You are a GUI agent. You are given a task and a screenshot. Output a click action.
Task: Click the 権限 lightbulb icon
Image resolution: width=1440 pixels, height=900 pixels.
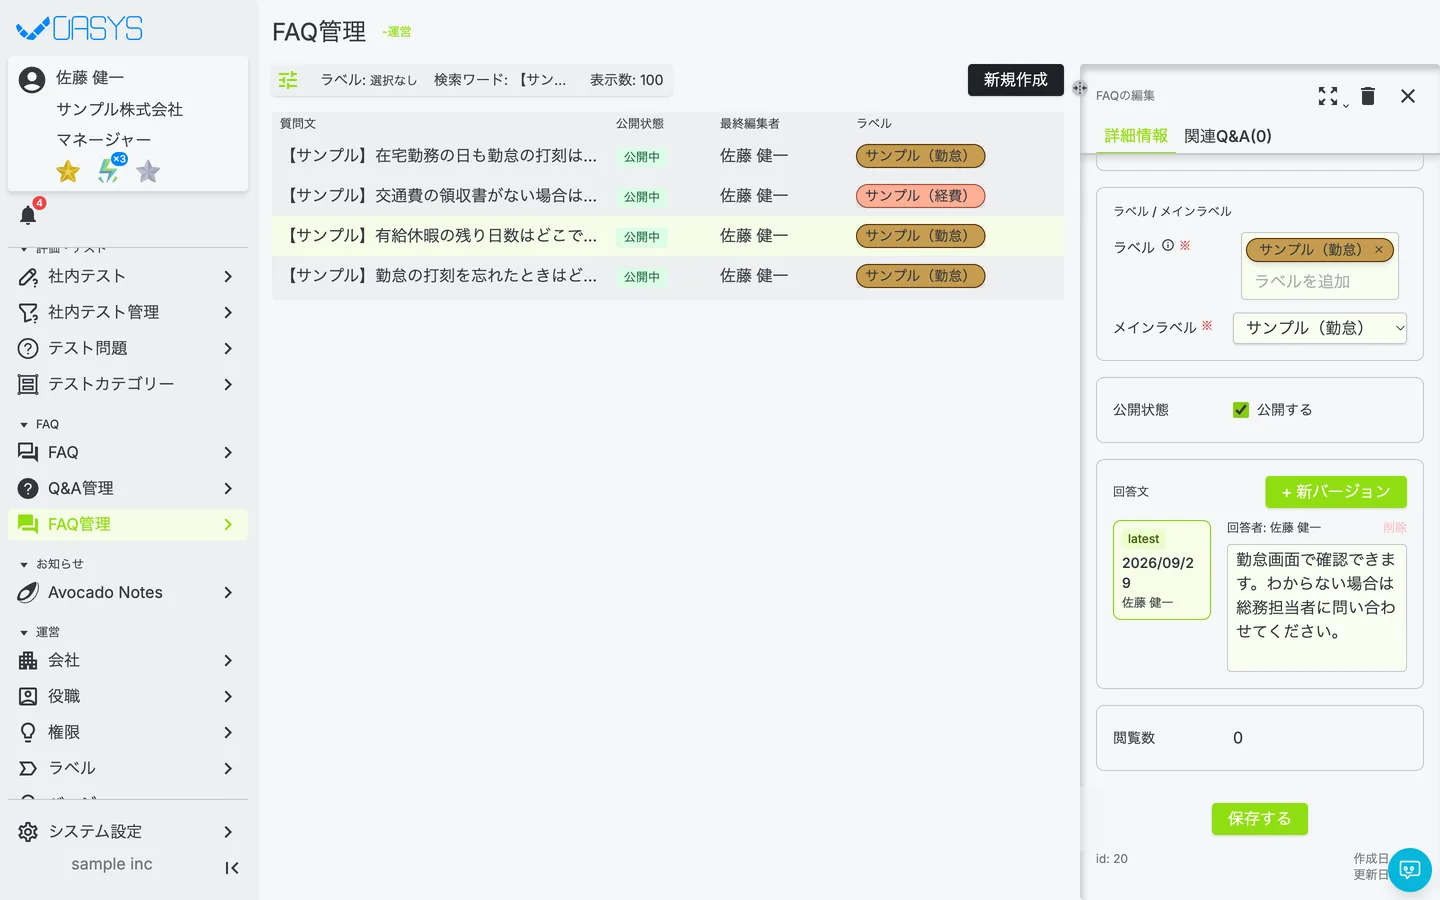(28, 733)
